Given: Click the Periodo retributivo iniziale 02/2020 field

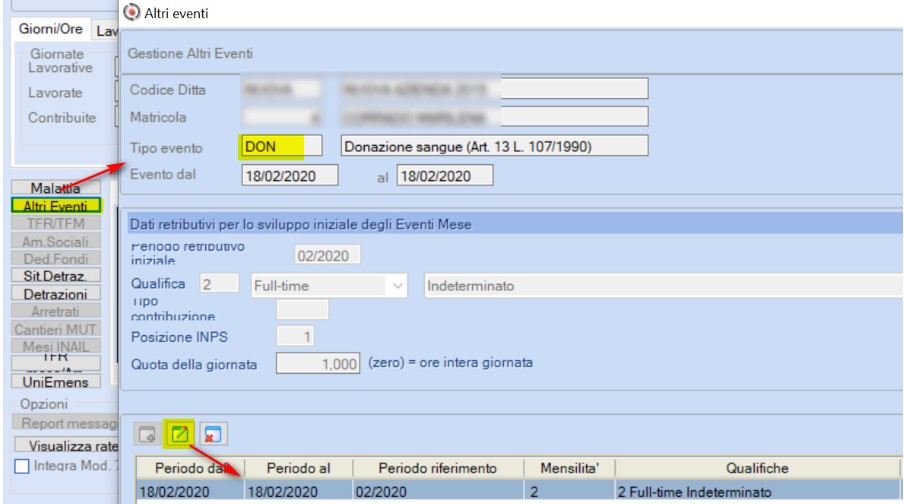Looking at the screenshot, I should click(x=327, y=255).
